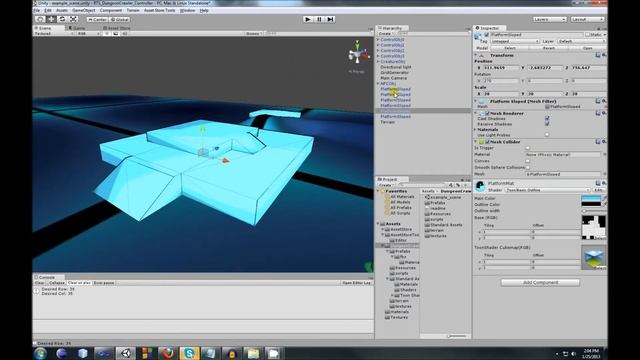Open the Asset Store Tools menu
Image resolution: width=640 pixels, height=360 pixels.
click(x=160, y=10)
